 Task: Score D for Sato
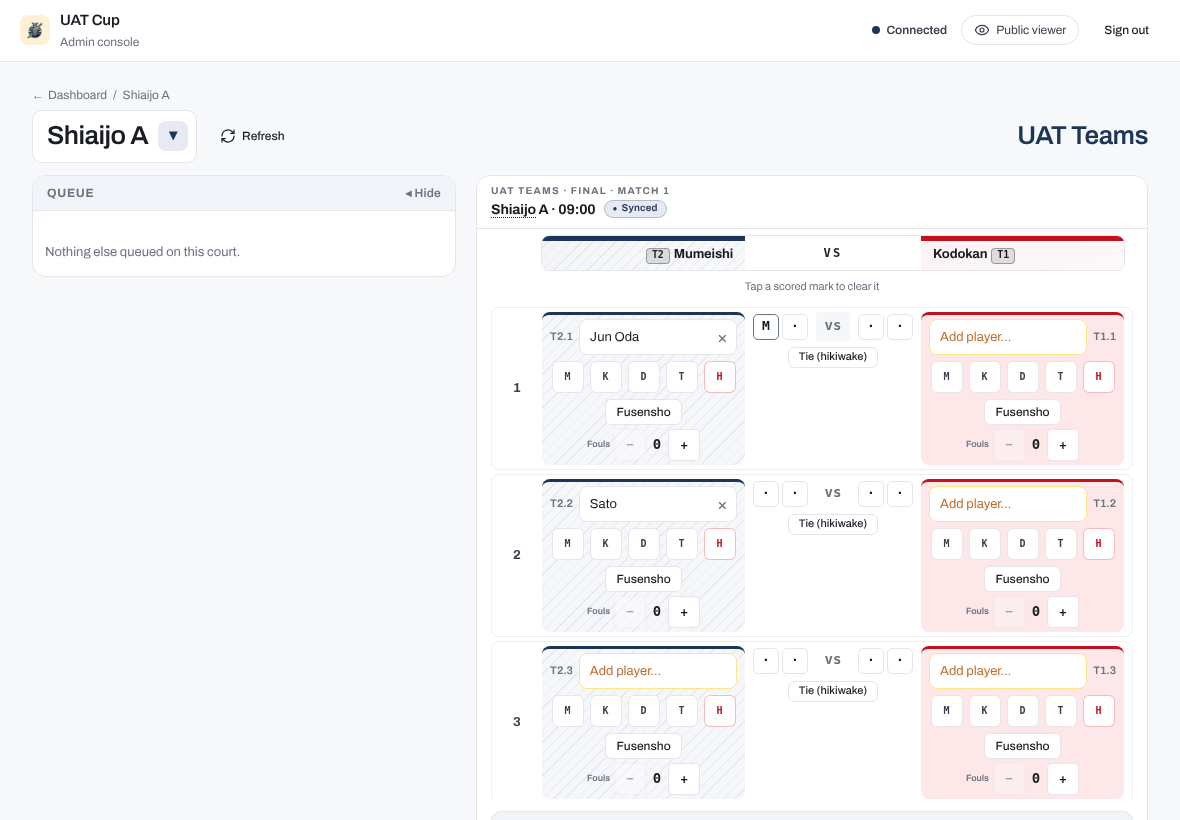tap(643, 544)
